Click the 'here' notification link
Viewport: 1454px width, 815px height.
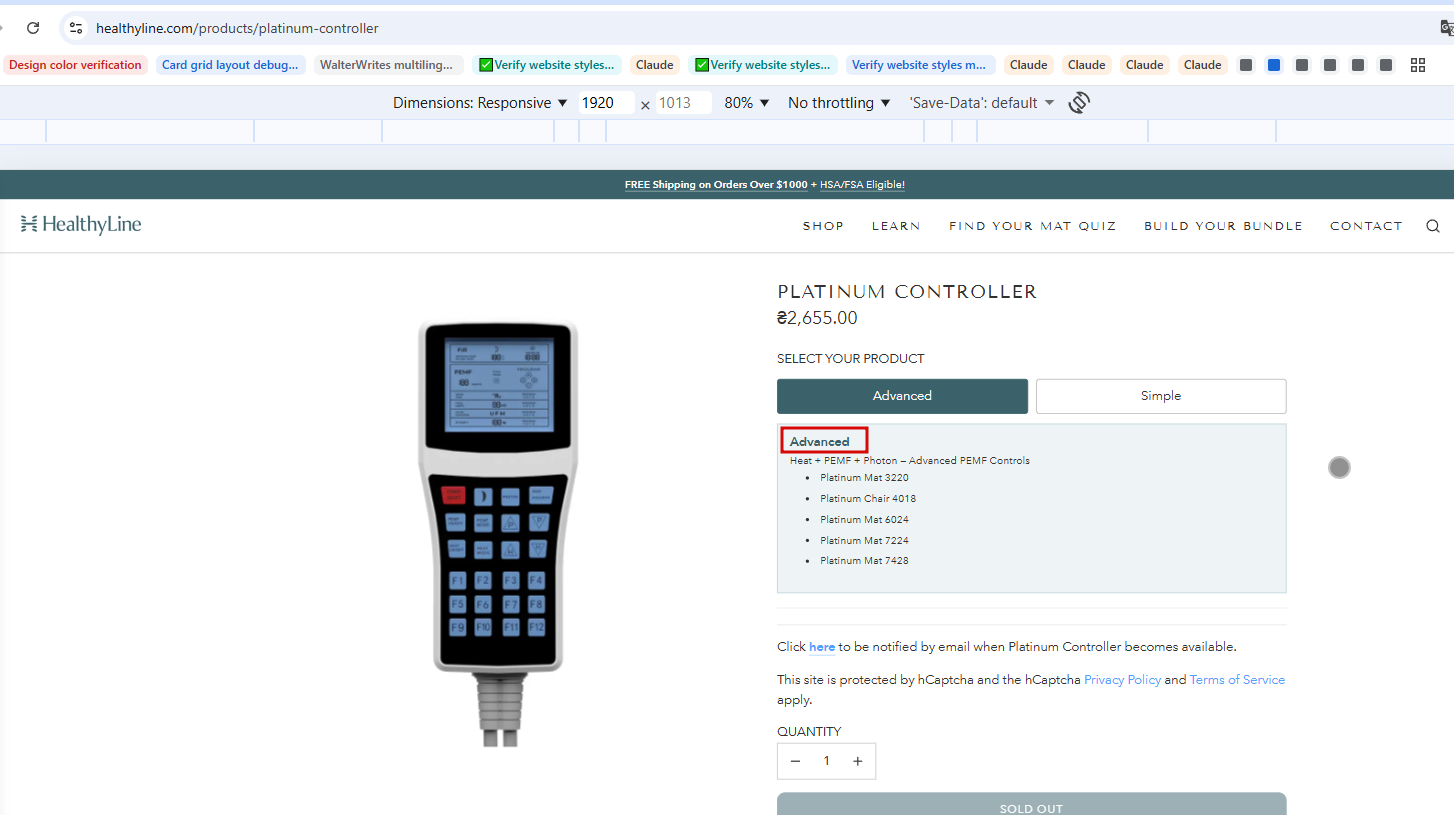click(822, 647)
